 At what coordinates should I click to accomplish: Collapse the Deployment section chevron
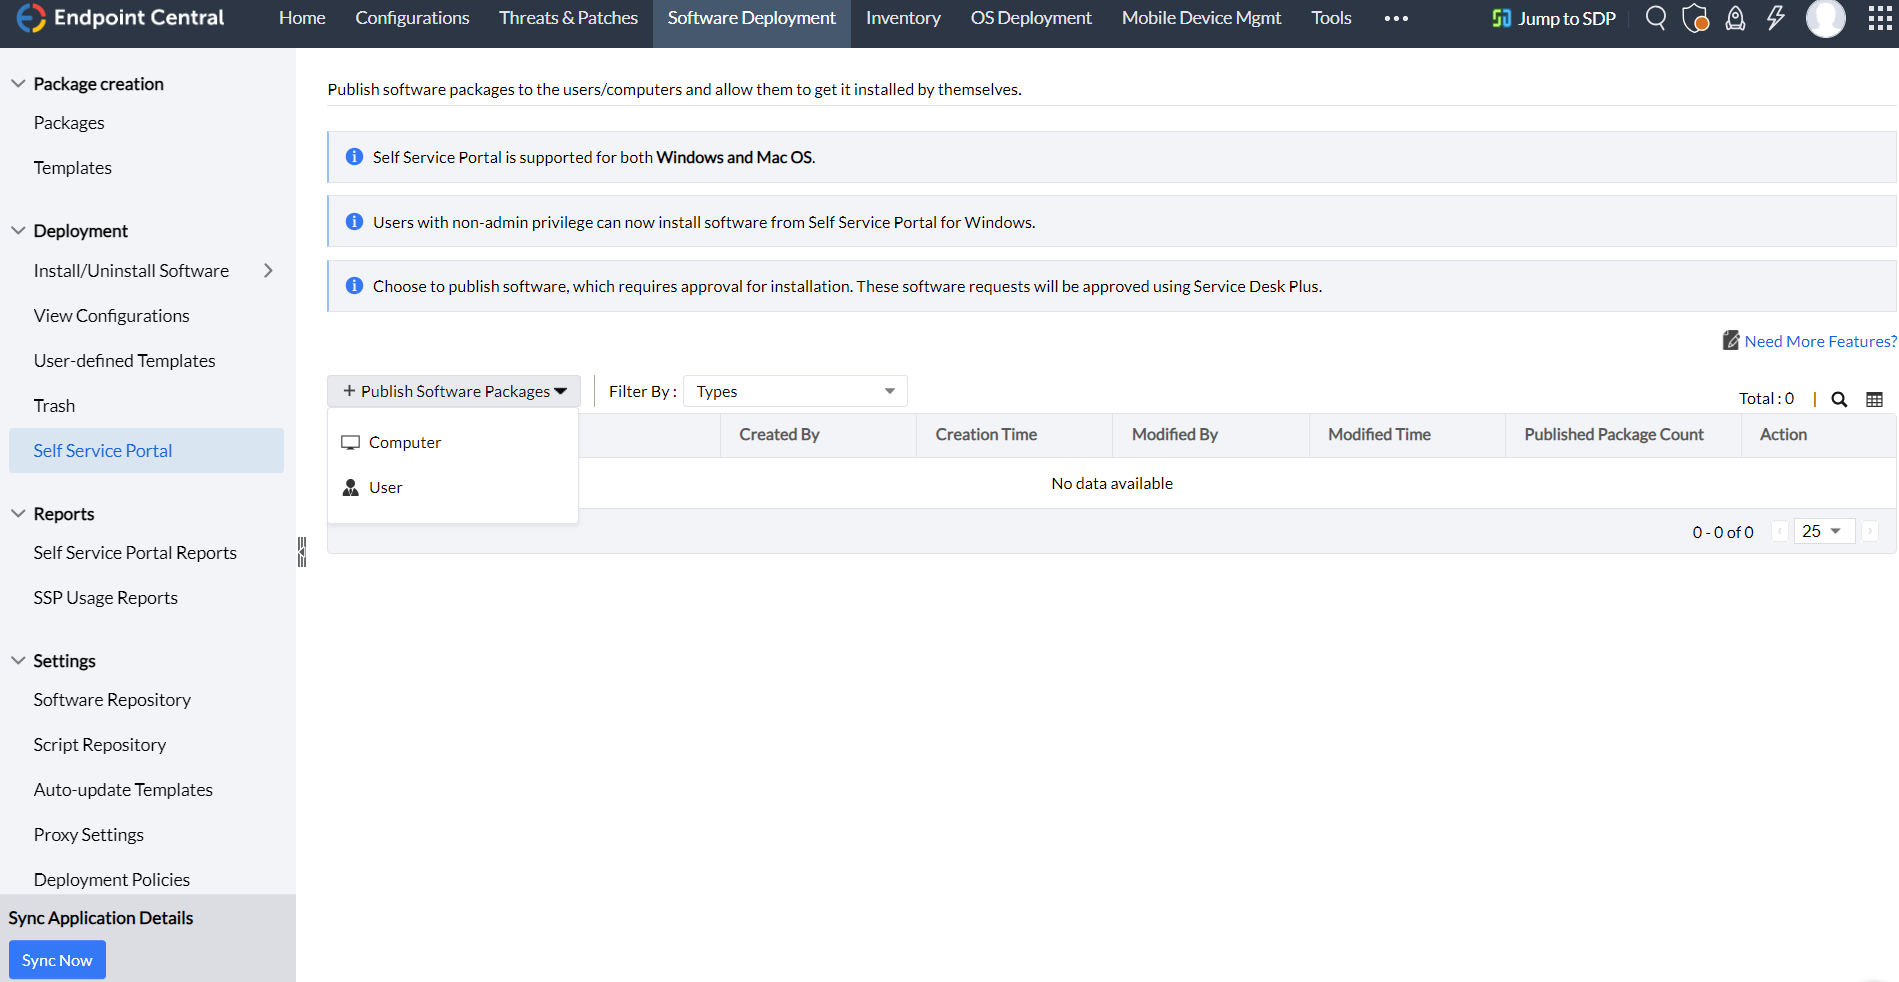coord(18,231)
